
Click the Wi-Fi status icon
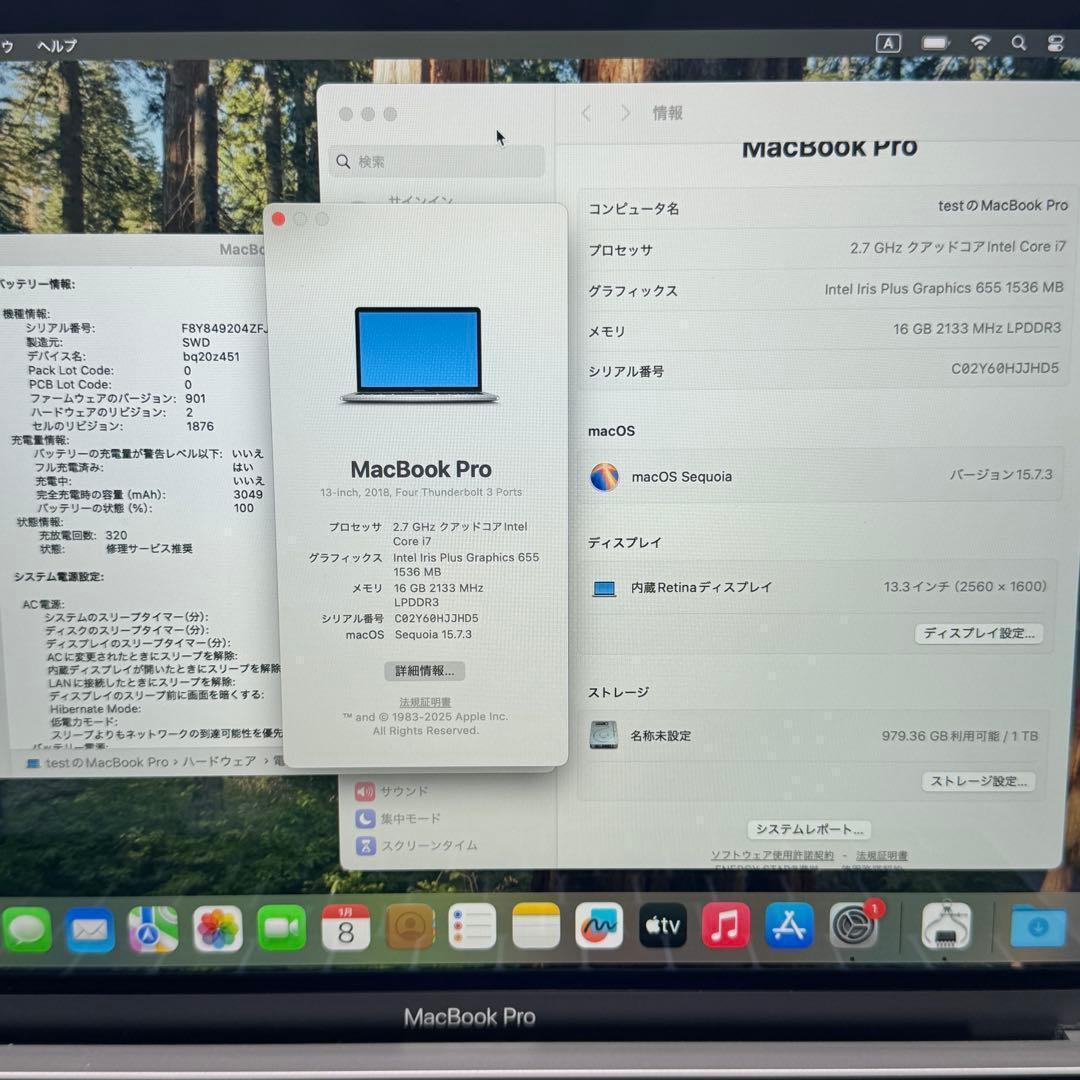tap(980, 43)
